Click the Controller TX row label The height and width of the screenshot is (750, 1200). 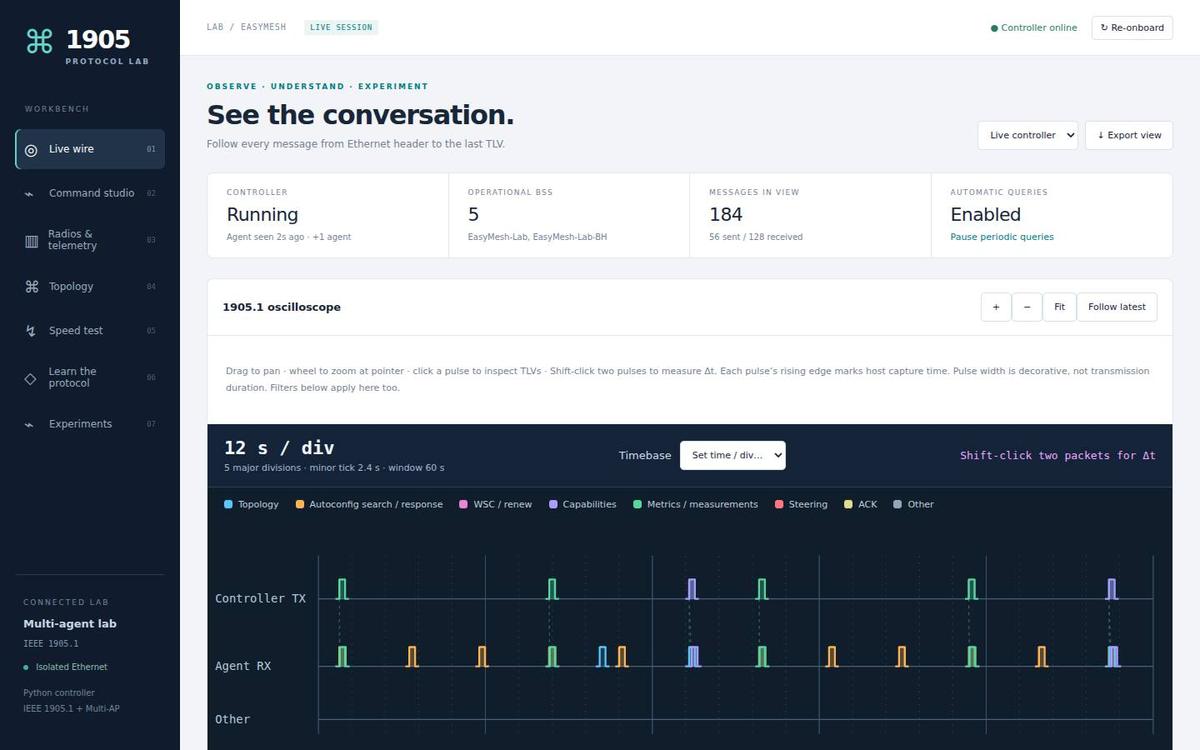point(261,599)
